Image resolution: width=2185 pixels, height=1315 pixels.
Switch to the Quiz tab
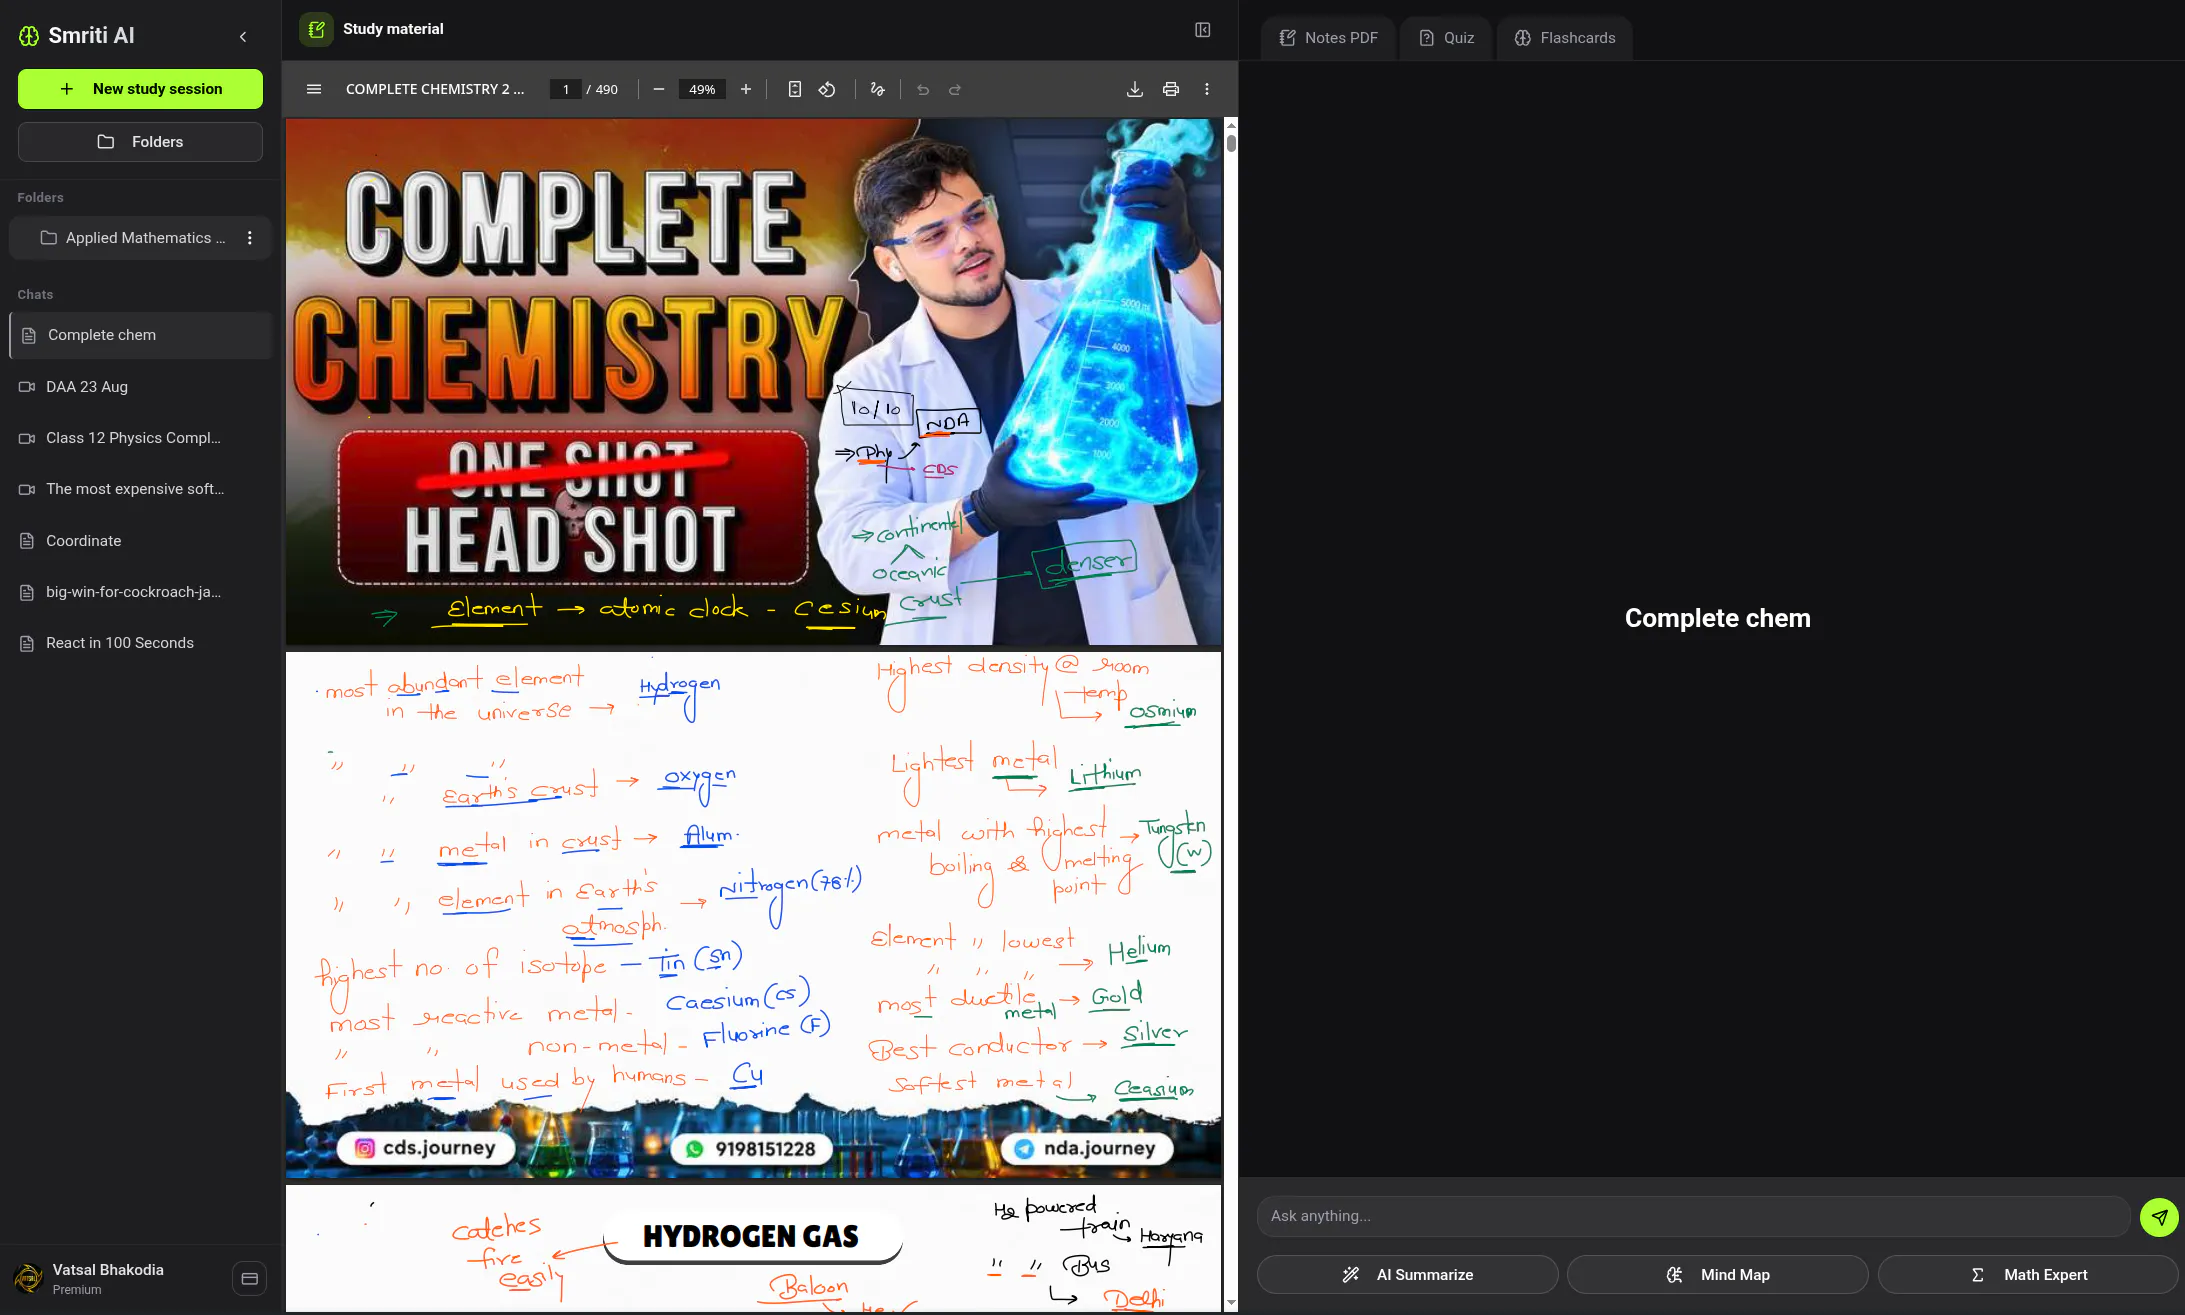1446,38
